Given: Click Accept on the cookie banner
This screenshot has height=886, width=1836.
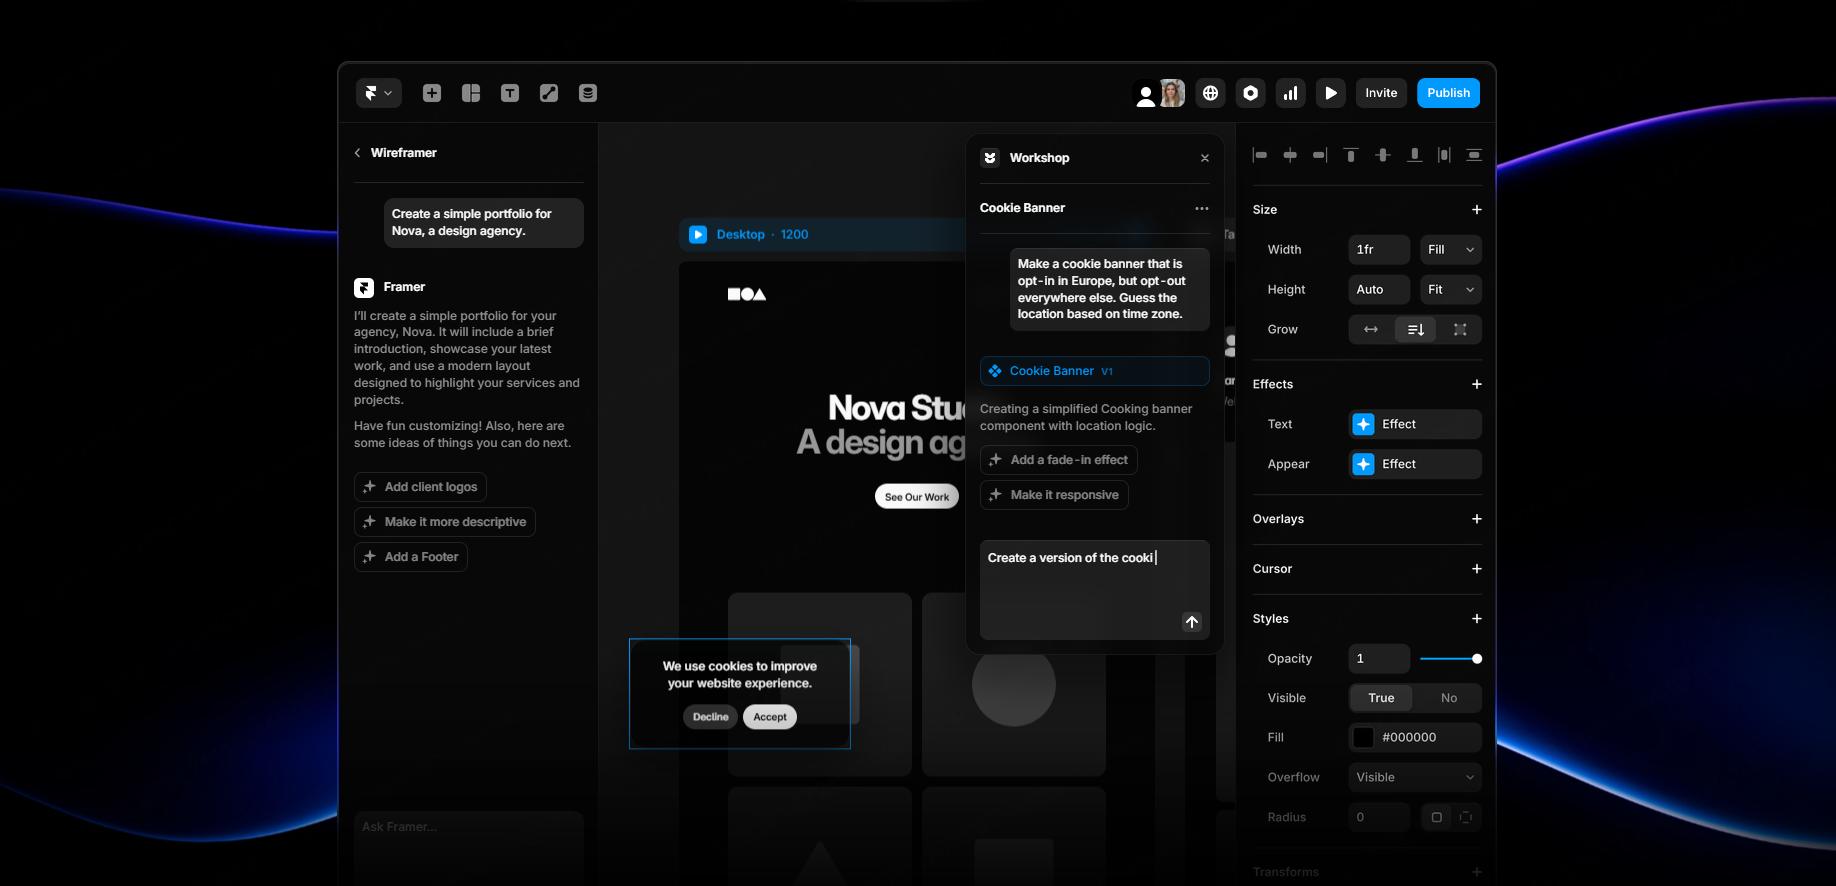Looking at the screenshot, I should (x=770, y=717).
